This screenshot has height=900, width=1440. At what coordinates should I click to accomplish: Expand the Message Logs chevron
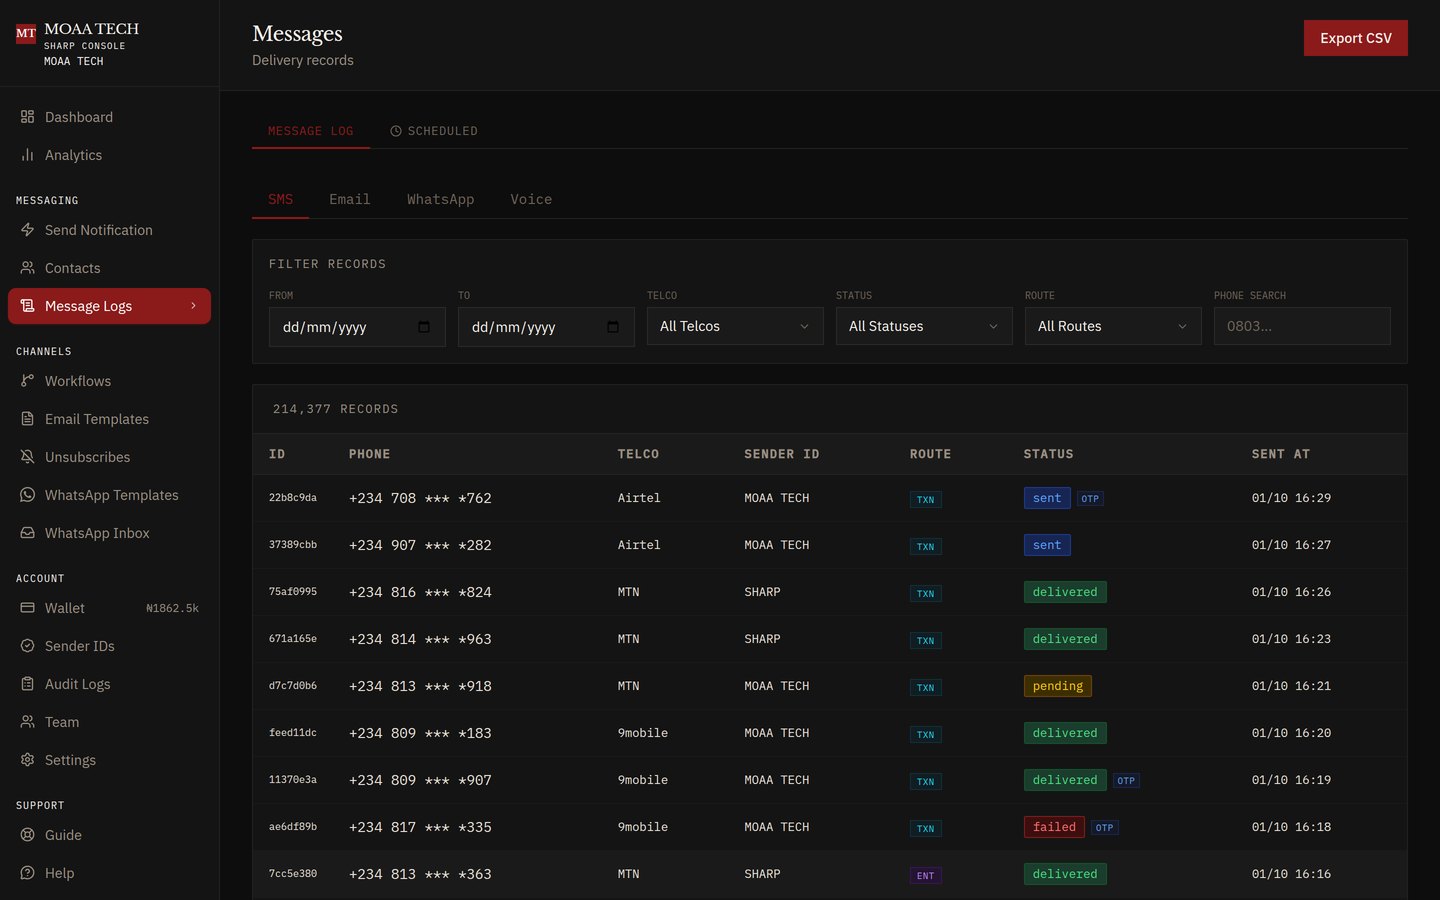tap(193, 306)
